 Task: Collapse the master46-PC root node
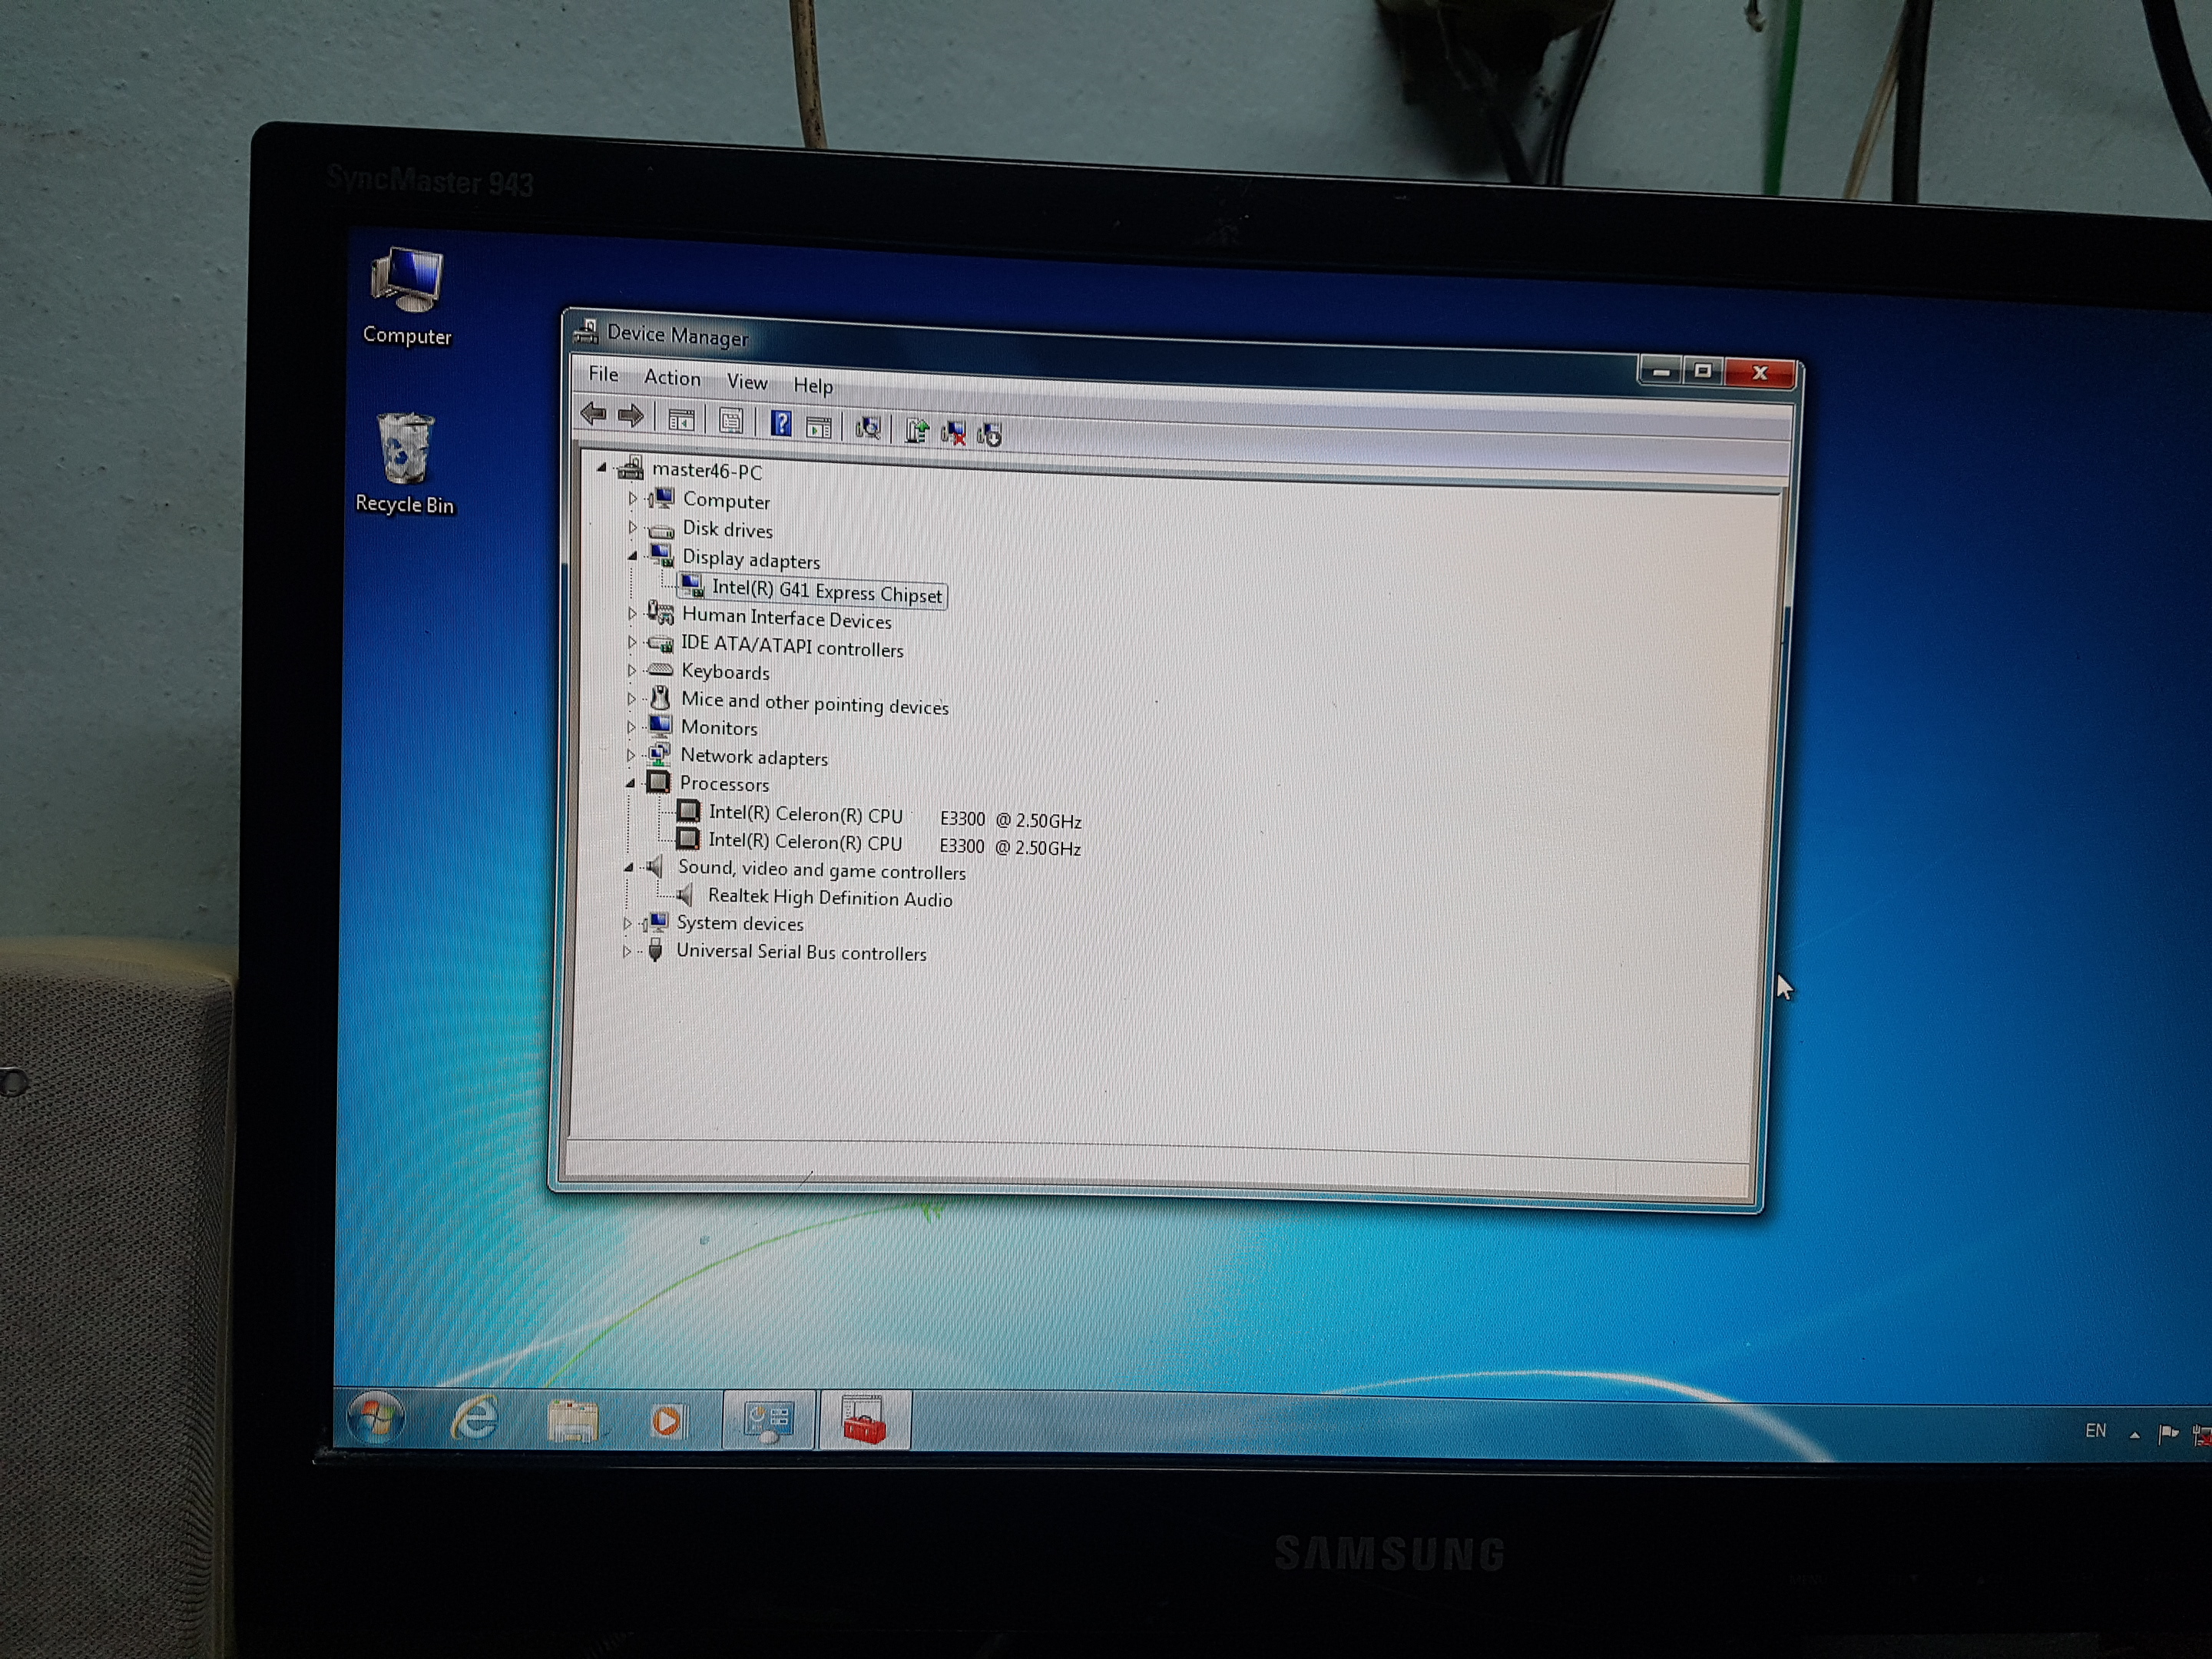pos(601,467)
